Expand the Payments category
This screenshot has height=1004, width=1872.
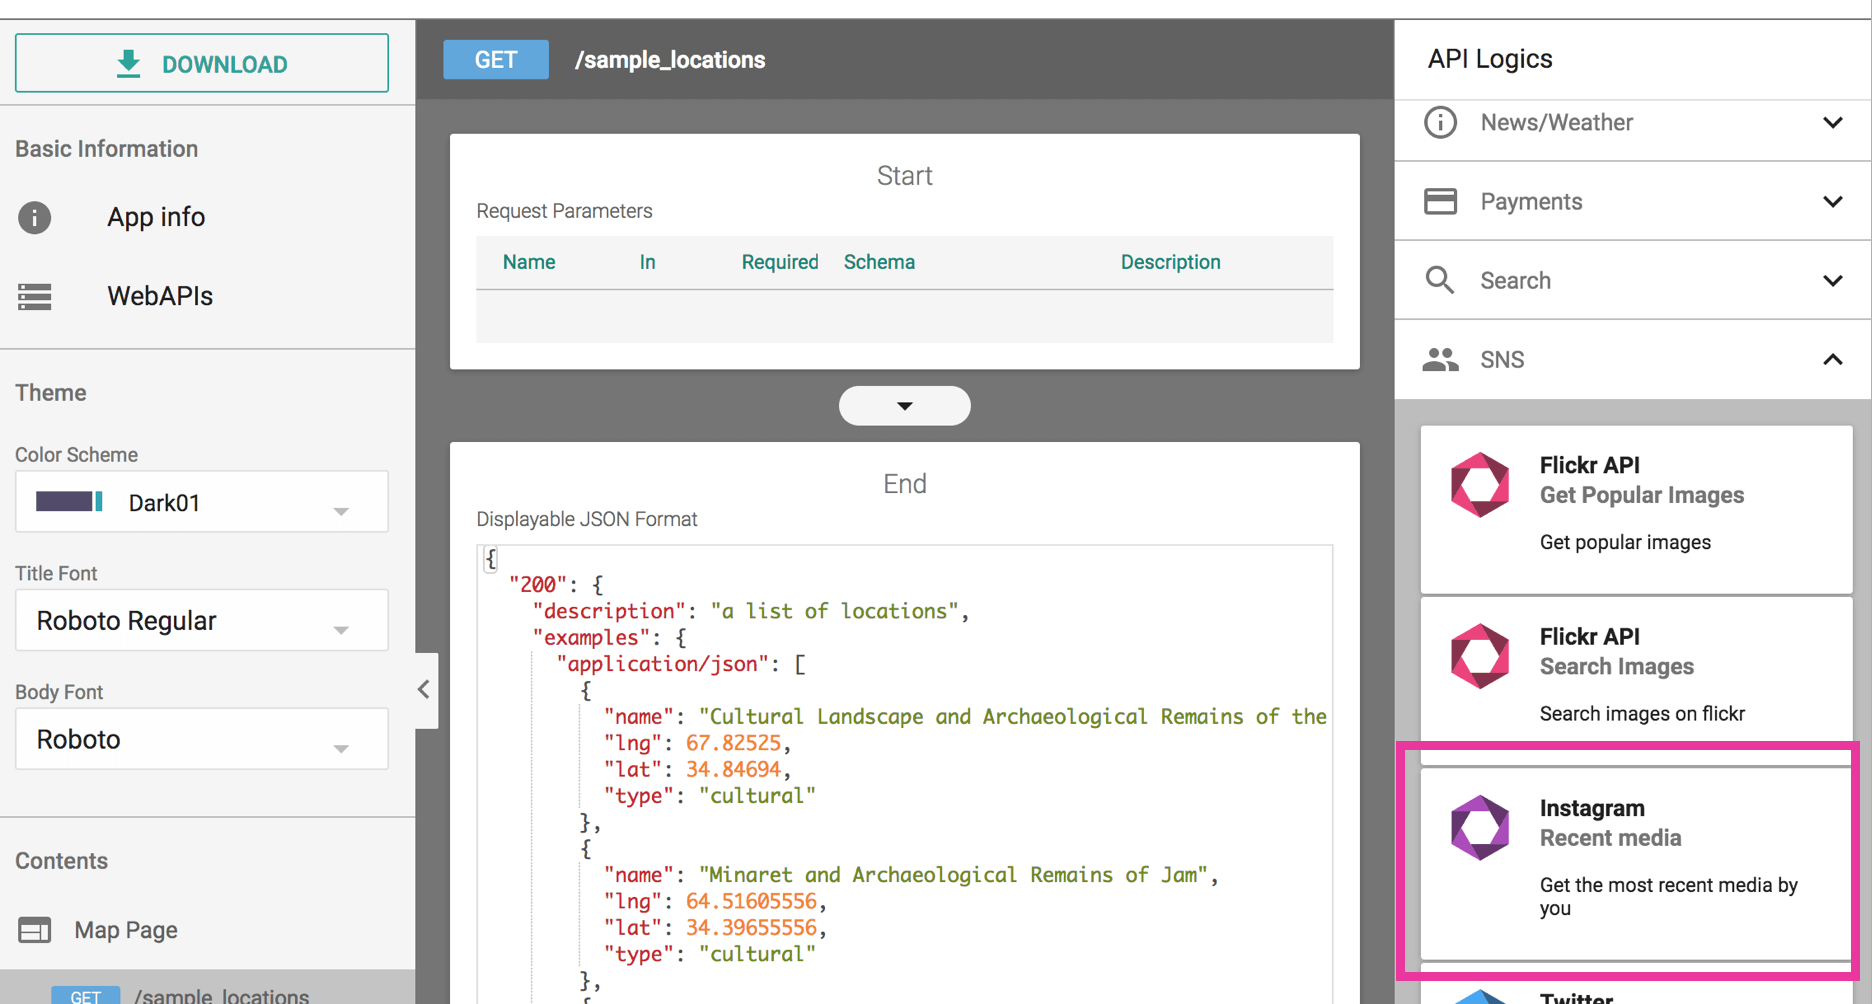(x=1633, y=201)
